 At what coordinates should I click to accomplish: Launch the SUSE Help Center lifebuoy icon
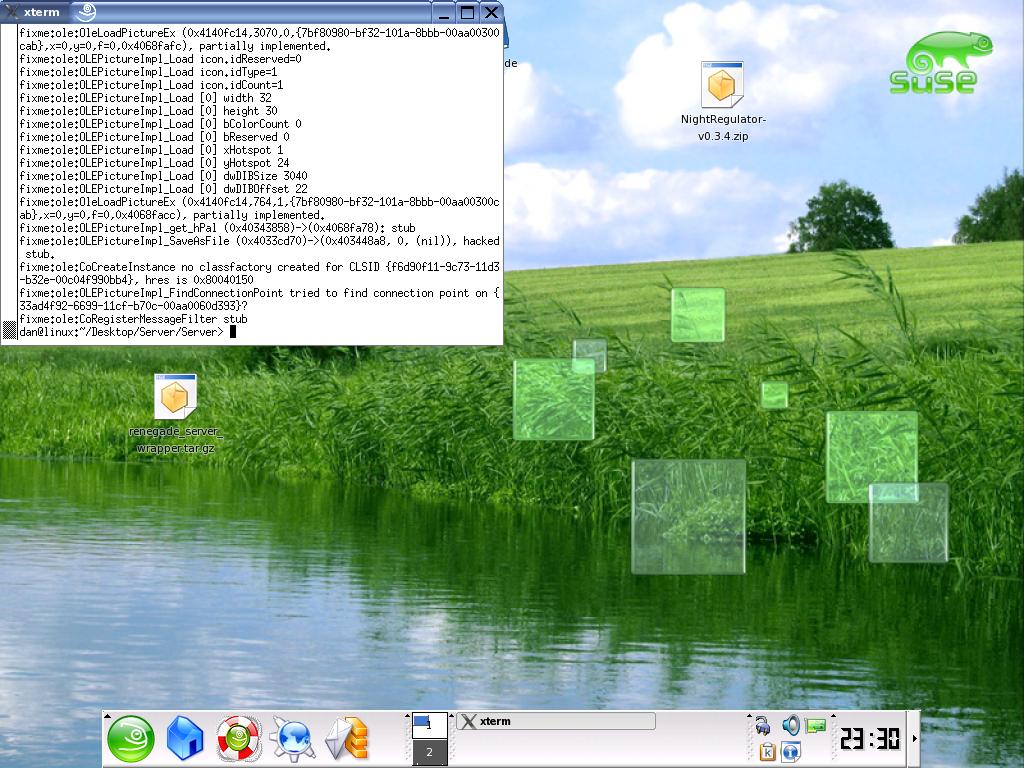pyautogui.click(x=238, y=739)
